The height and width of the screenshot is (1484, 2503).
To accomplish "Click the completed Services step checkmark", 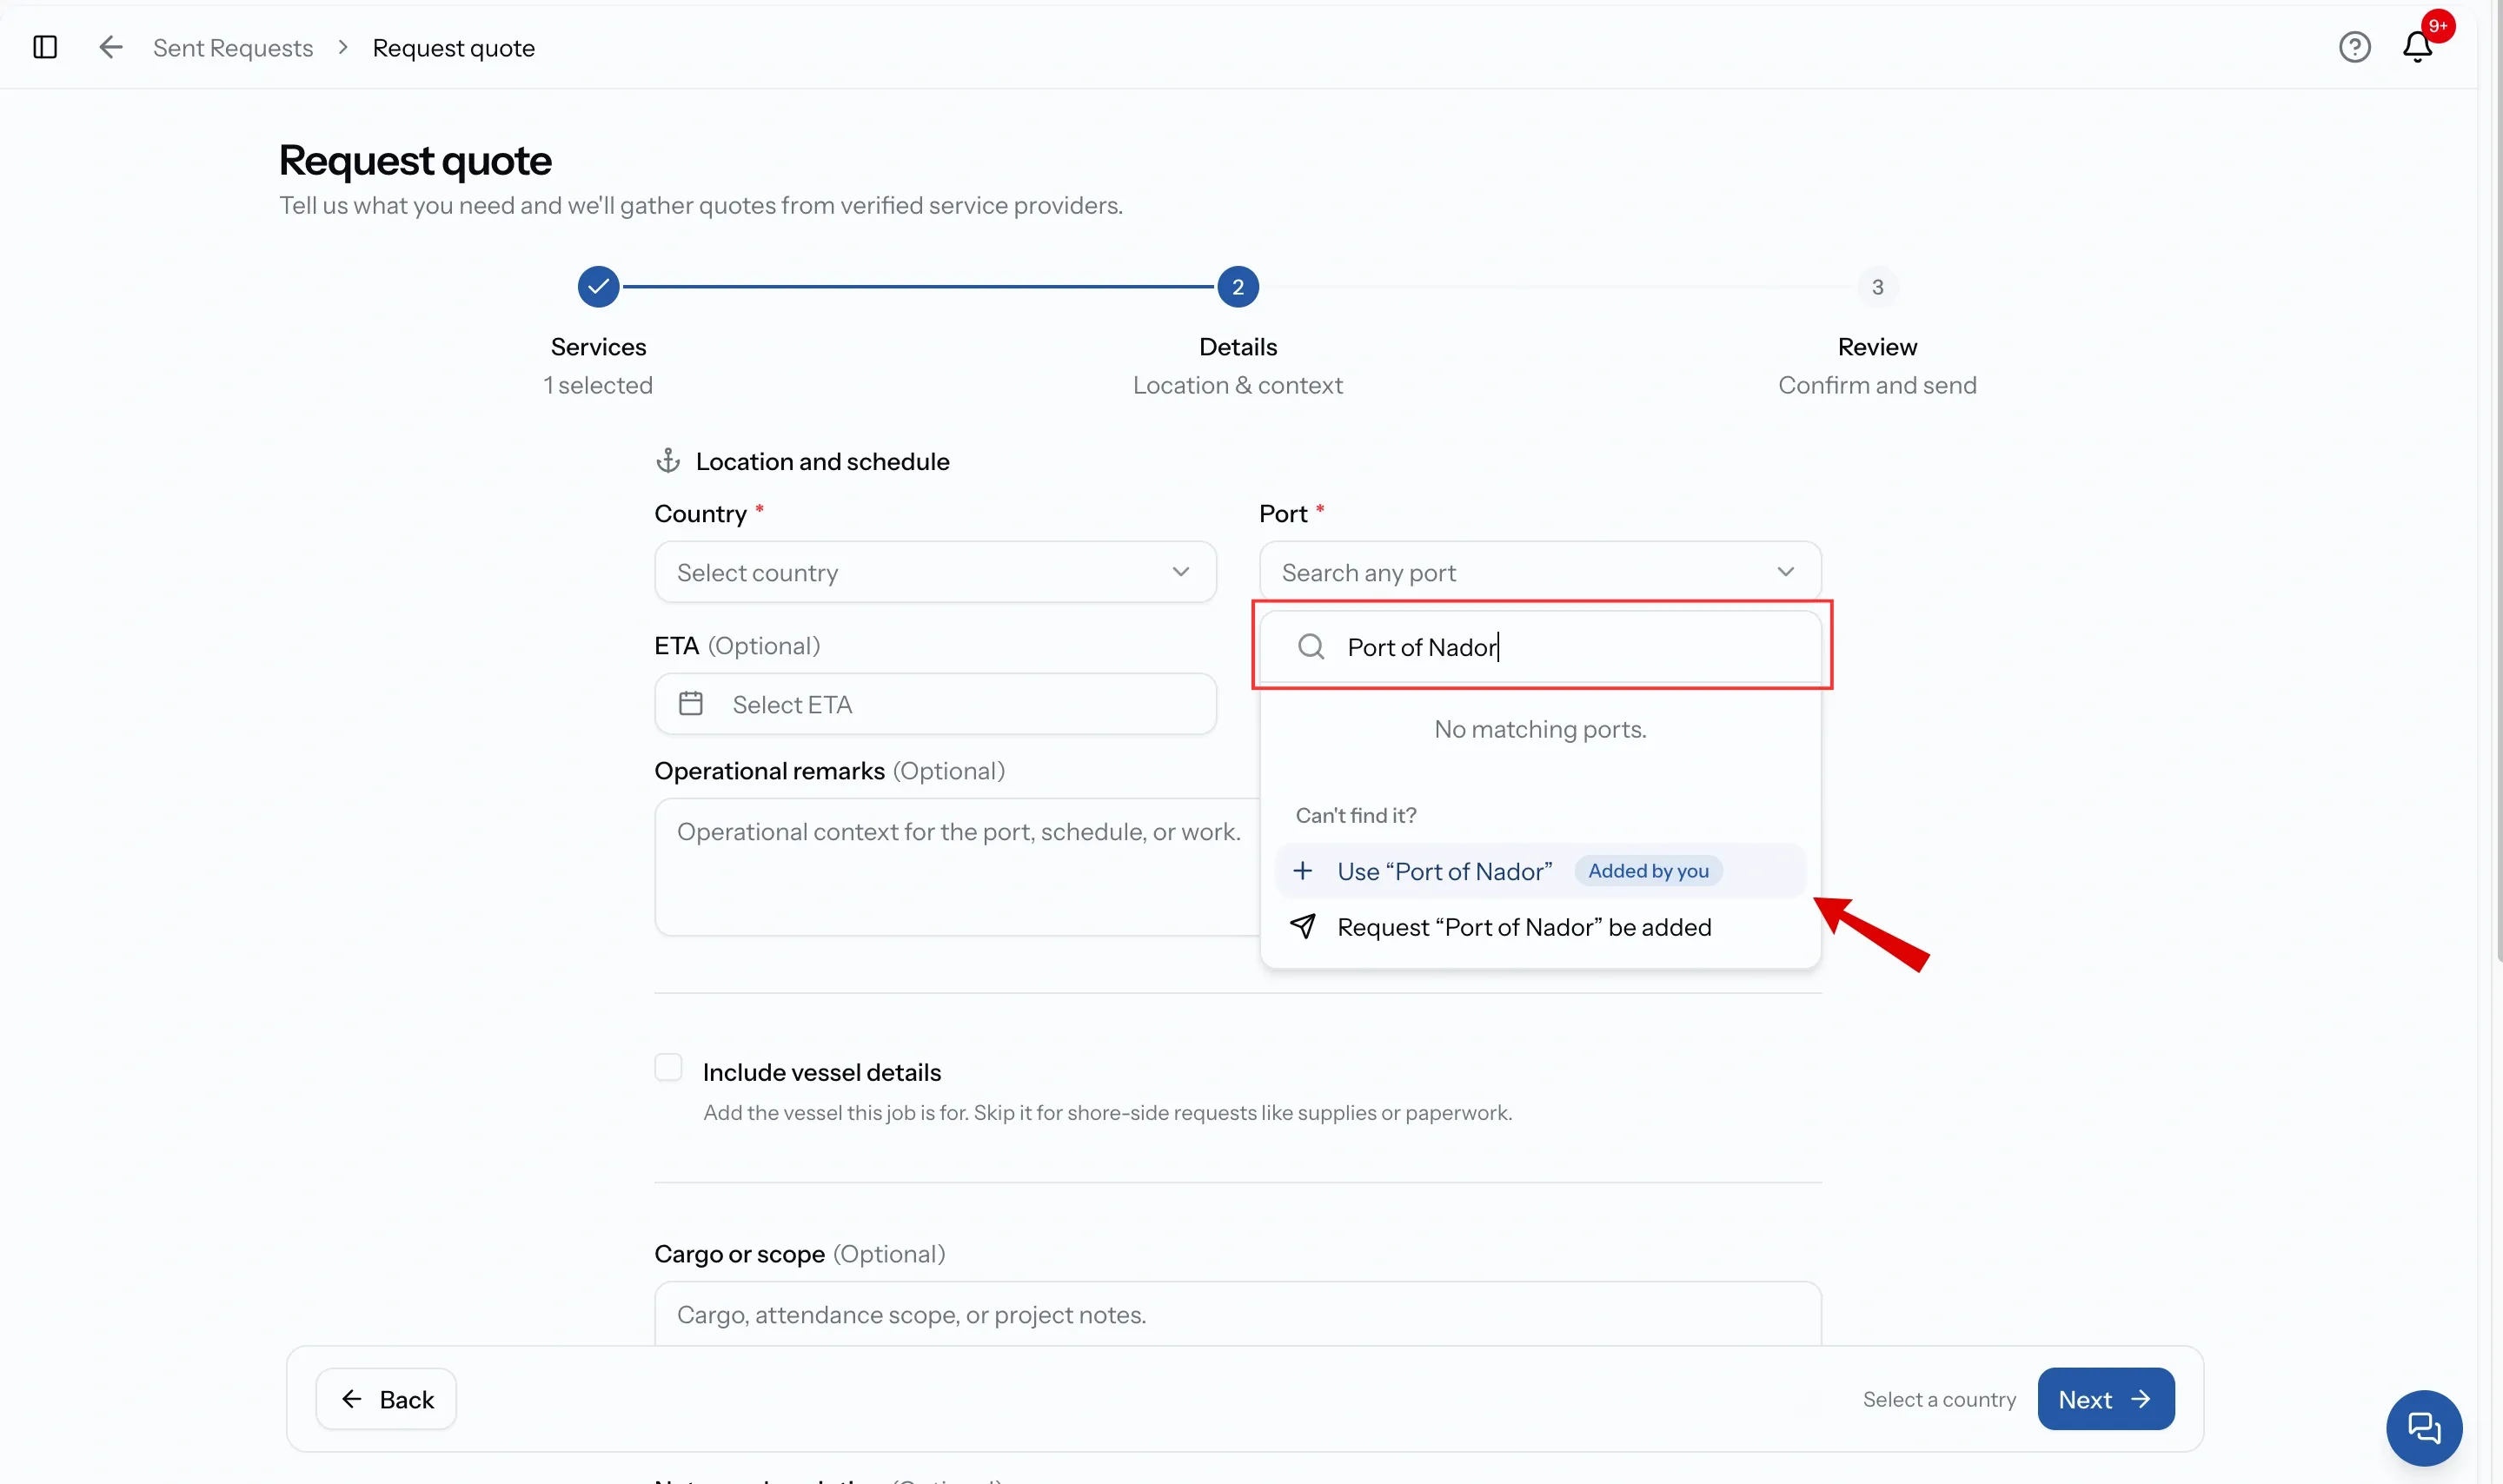I will tap(598, 287).
